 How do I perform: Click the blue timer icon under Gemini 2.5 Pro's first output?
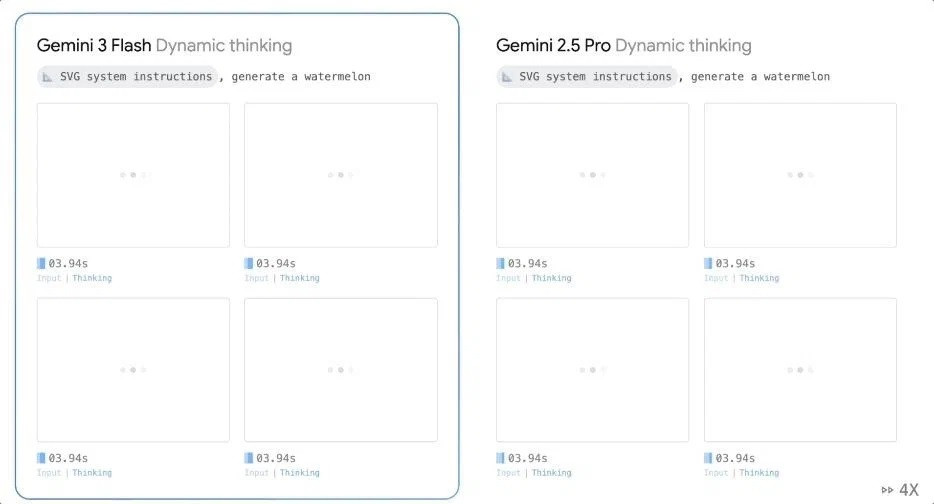click(501, 263)
